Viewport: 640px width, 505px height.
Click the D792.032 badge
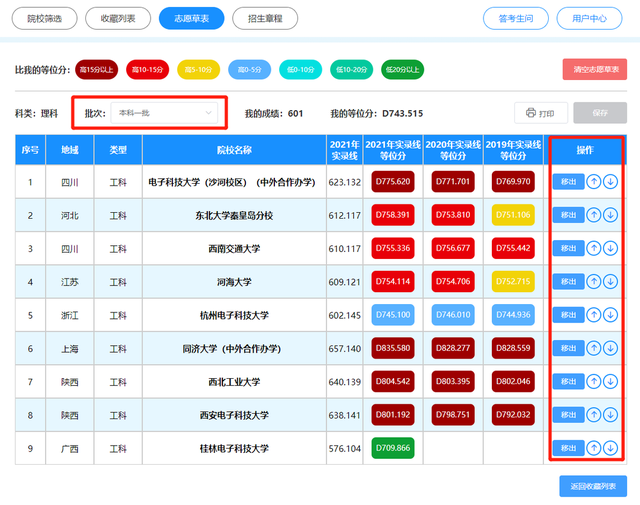pyautogui.click(x=513, y=415)
